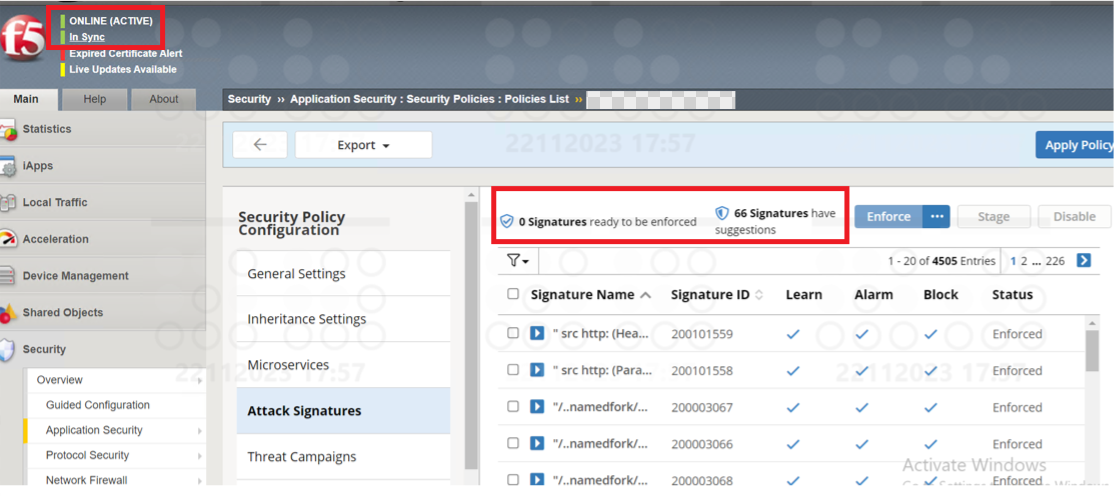Image resolution: width=1114 pixels, height=496 pixels.
Task: Select Attack Signatures section
Action: click(x=344, y=411)
